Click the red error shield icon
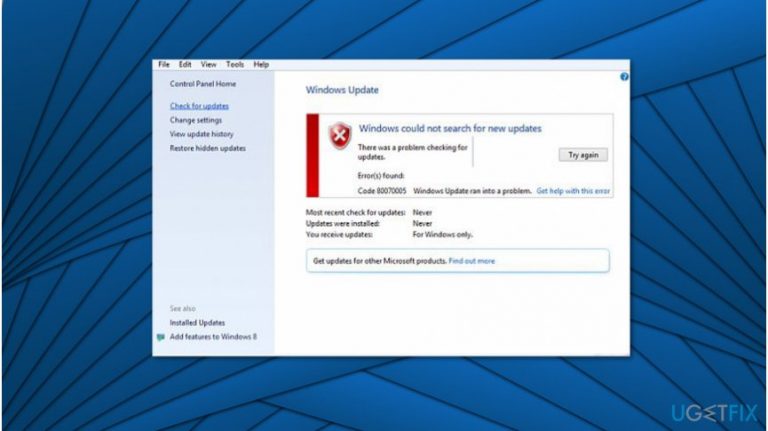 tap(340, 136)
